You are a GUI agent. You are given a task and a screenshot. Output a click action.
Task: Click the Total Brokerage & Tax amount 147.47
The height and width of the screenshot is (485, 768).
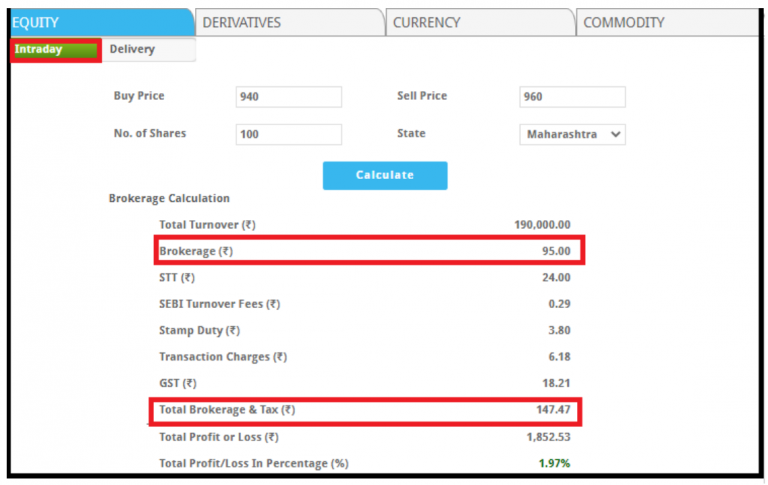coord(553,410)
